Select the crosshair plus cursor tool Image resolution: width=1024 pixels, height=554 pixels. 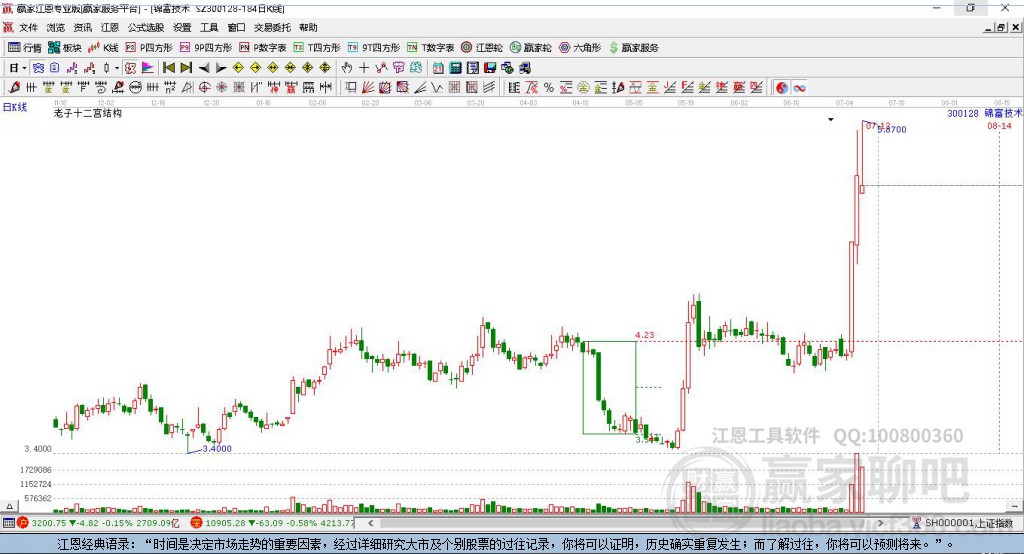[364, 68]
